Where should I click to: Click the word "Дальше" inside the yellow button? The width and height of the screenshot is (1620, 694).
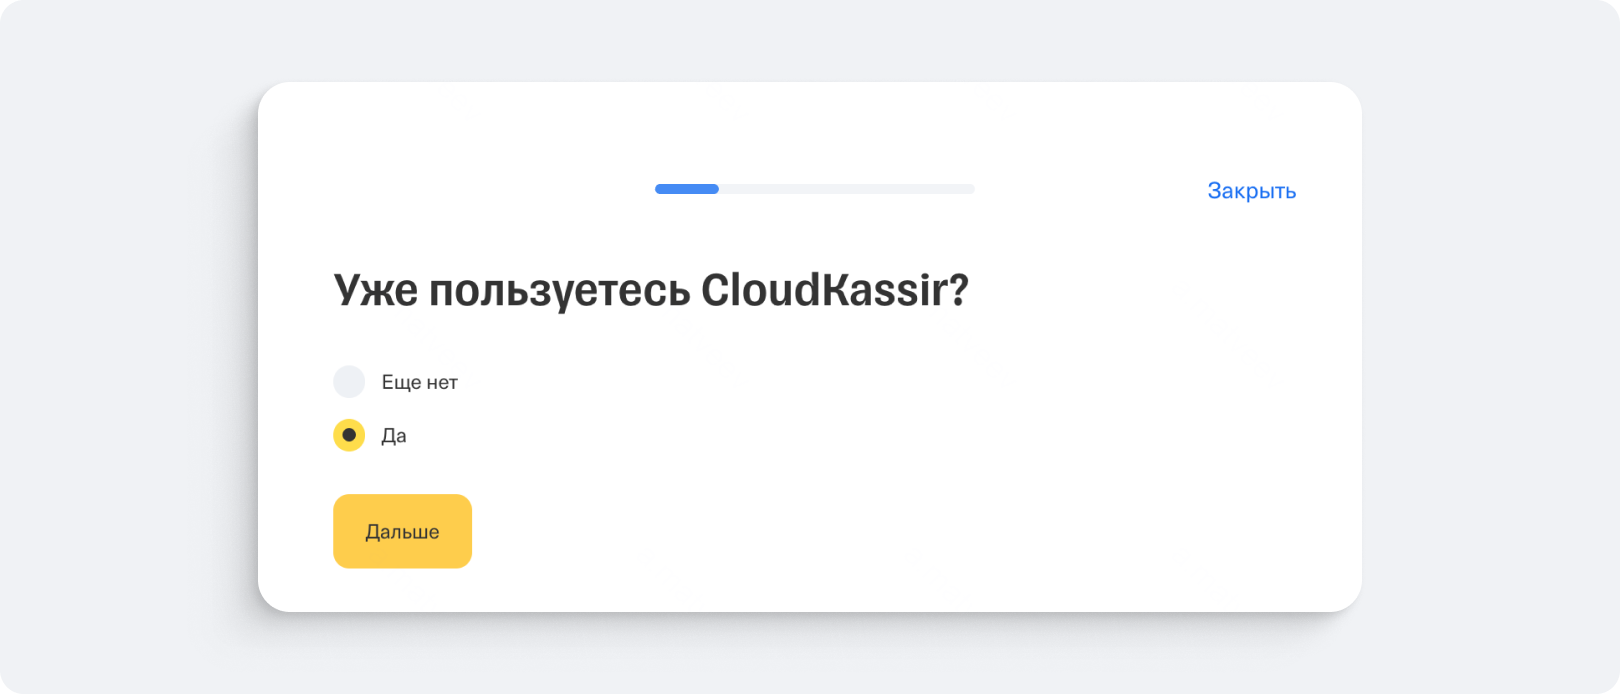(x=402, y=532)
